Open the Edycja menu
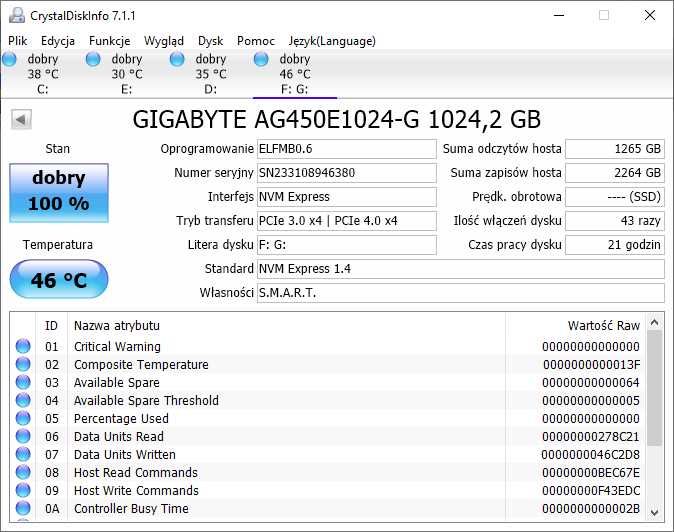The height and width of the screenshot is (532, 674). 58,41
